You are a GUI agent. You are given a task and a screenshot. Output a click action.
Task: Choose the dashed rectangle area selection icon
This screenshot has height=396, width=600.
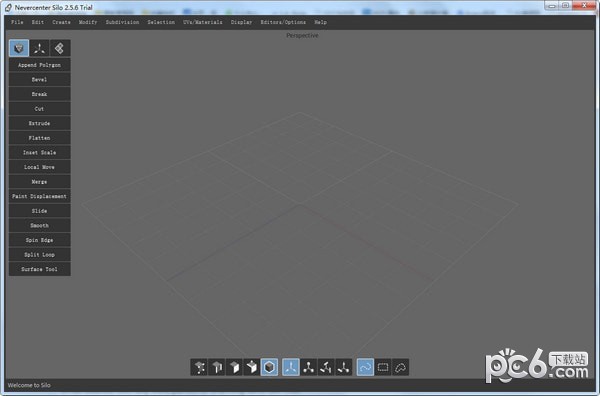click(x=383, y=367)
